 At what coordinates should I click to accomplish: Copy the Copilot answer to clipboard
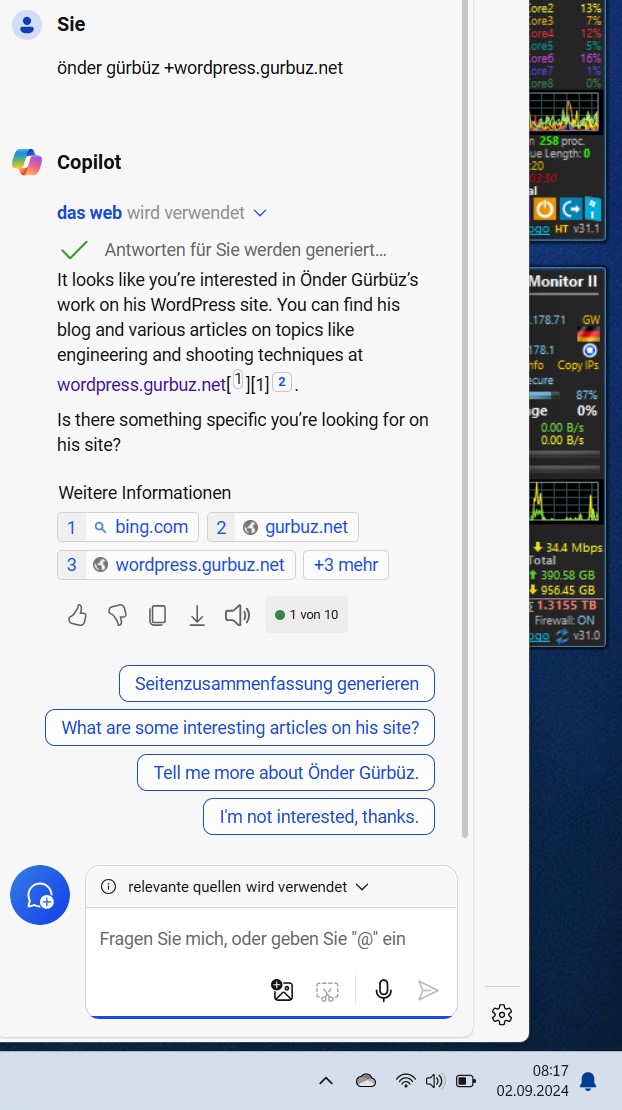tap(157, 615)
